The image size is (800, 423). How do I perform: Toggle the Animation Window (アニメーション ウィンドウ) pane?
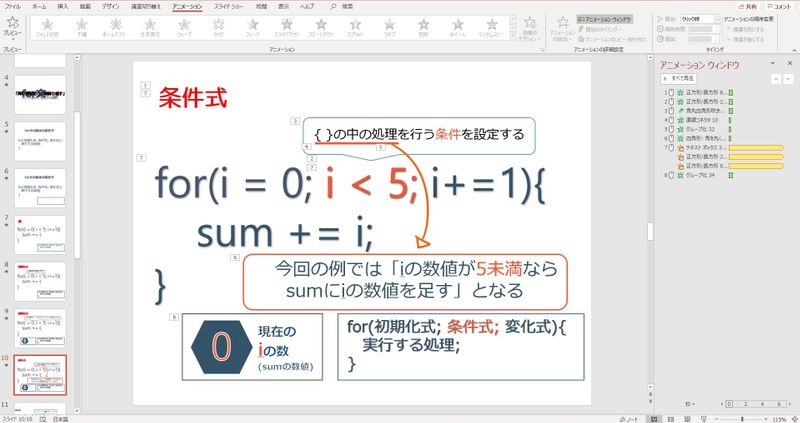pos(603,18)
